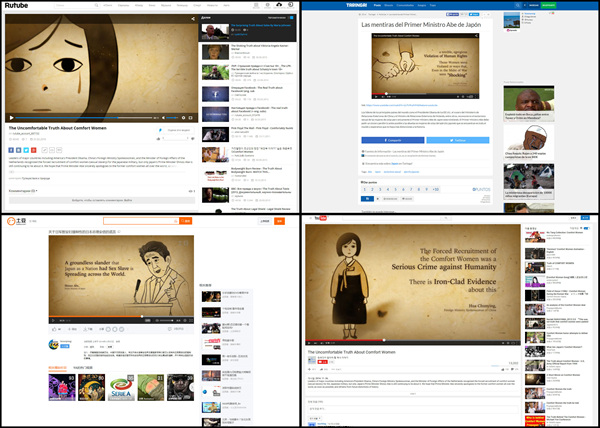Play the Rutube video with the play button
The image size is (600, 428).
click(11, 118)
